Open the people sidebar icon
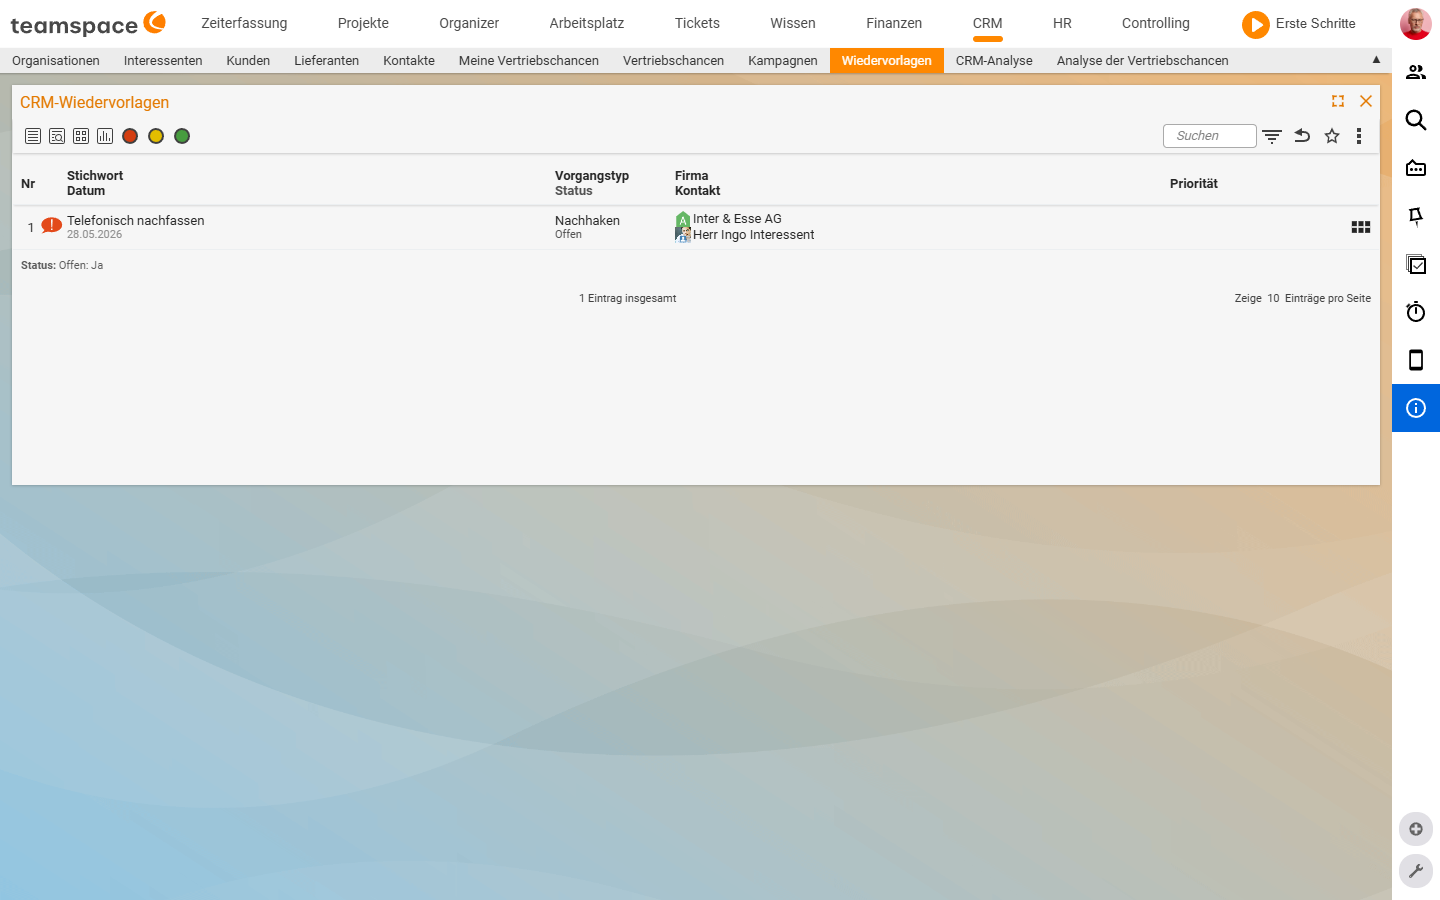The image size is (1440, 900). point(1416,72)
